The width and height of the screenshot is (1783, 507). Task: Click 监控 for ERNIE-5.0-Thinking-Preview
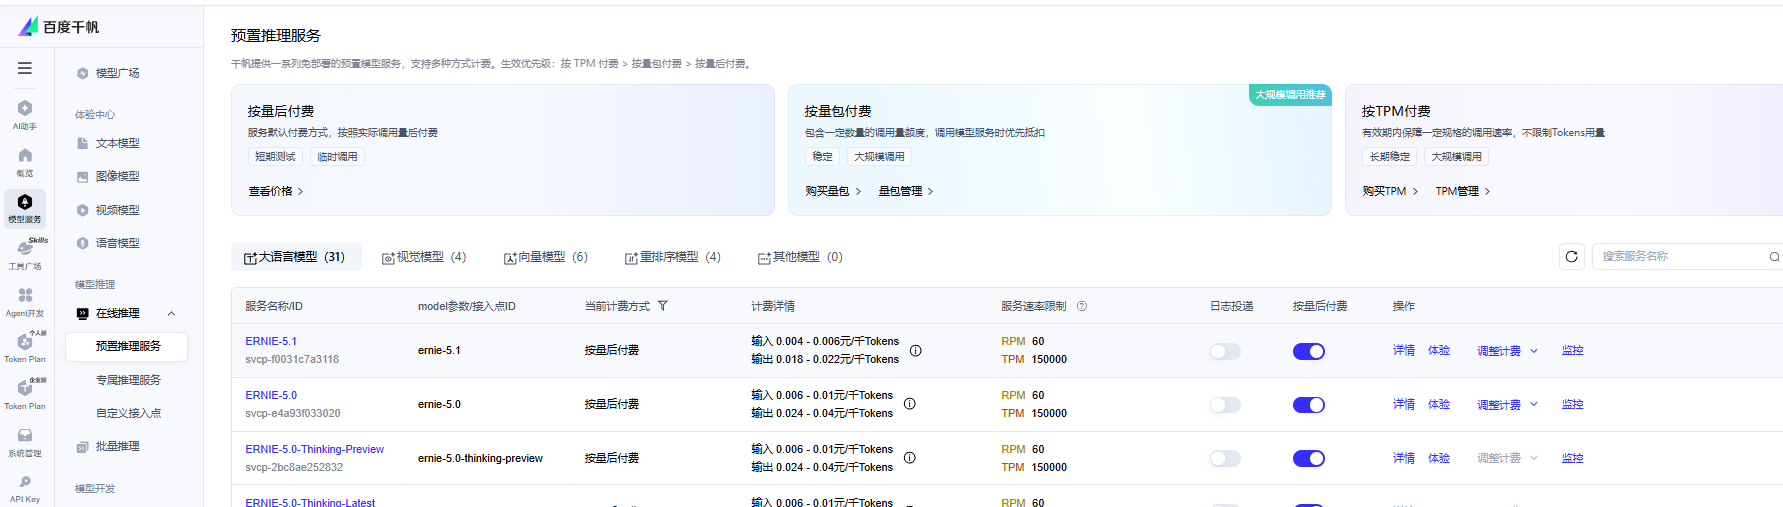tap(1573, 458)
